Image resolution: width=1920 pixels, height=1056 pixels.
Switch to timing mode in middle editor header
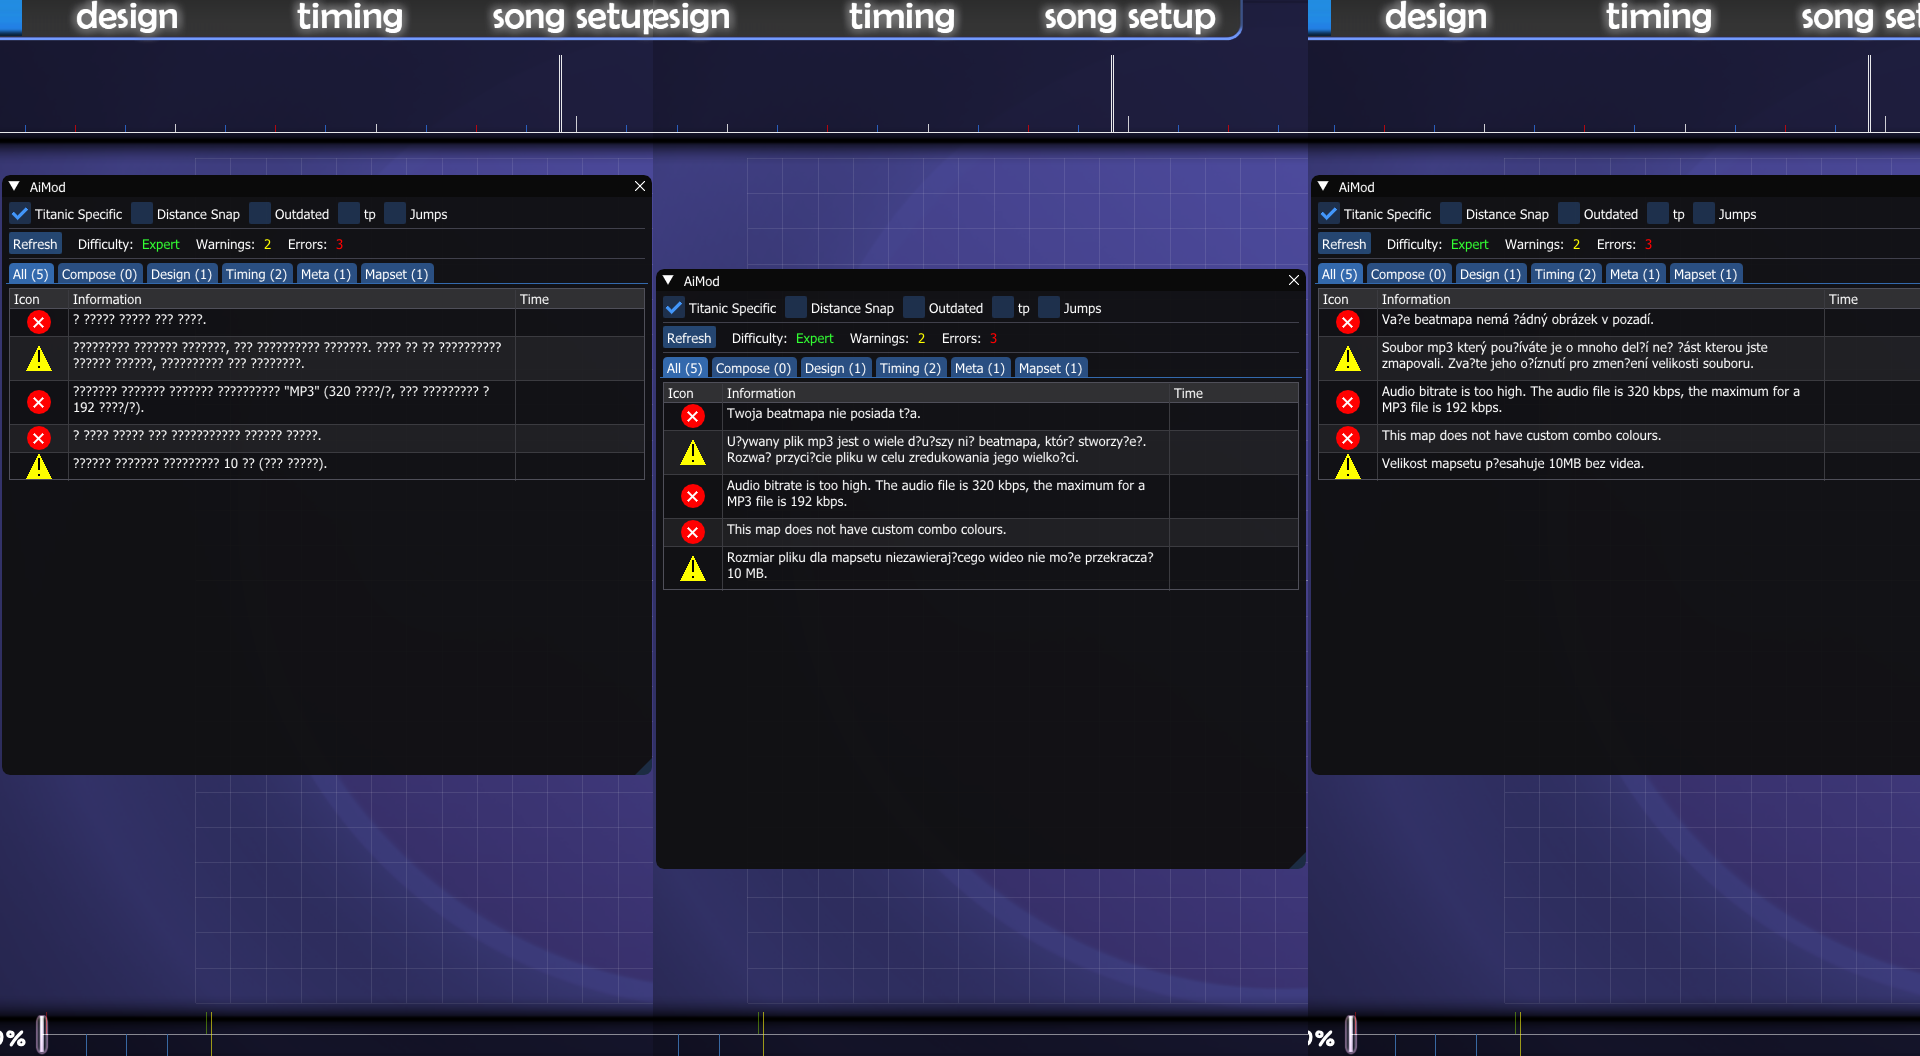click(902, 17)
